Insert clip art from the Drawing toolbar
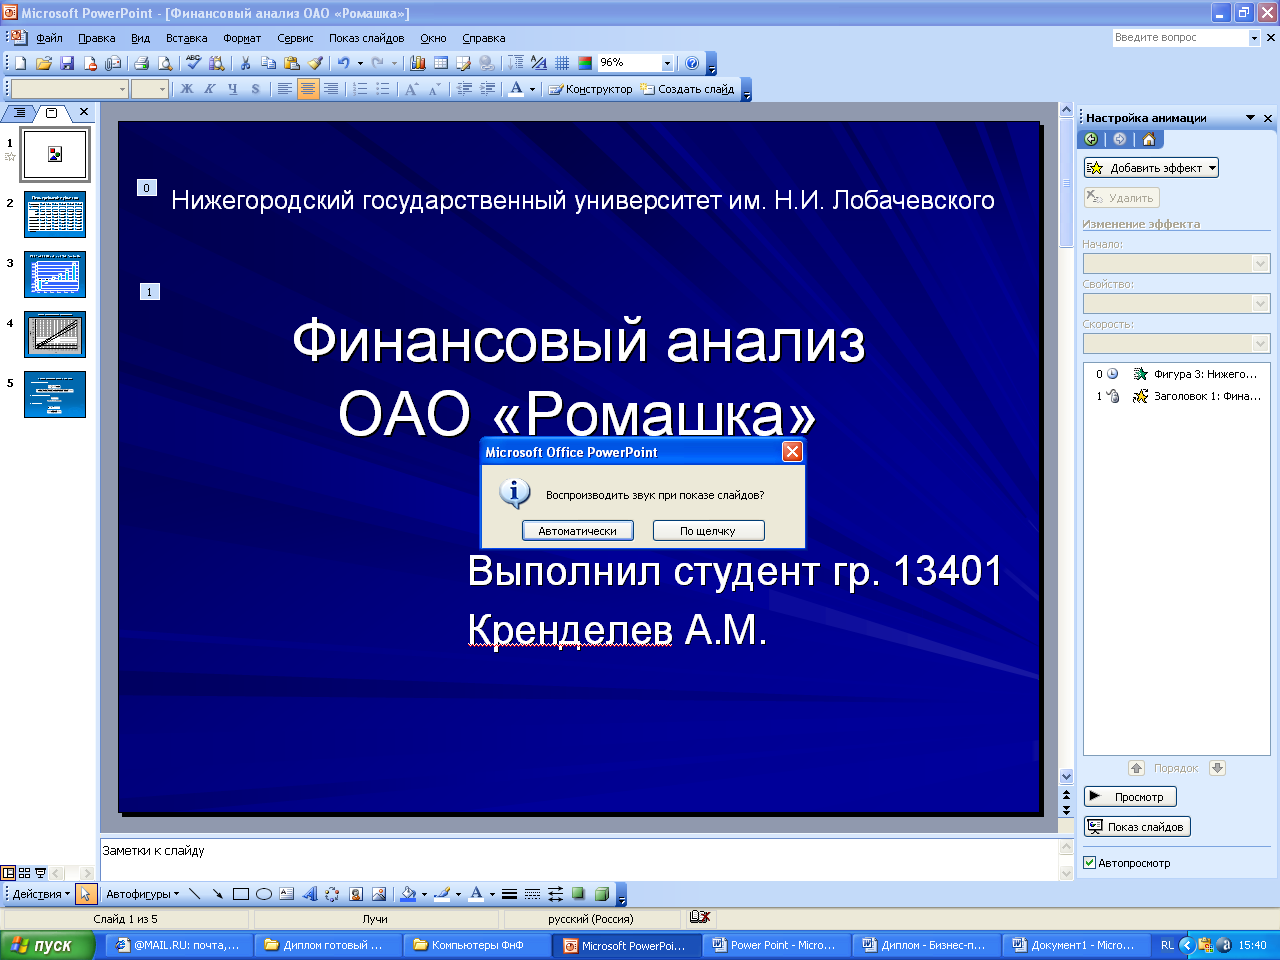The image size is (1280, 960). 355,894
